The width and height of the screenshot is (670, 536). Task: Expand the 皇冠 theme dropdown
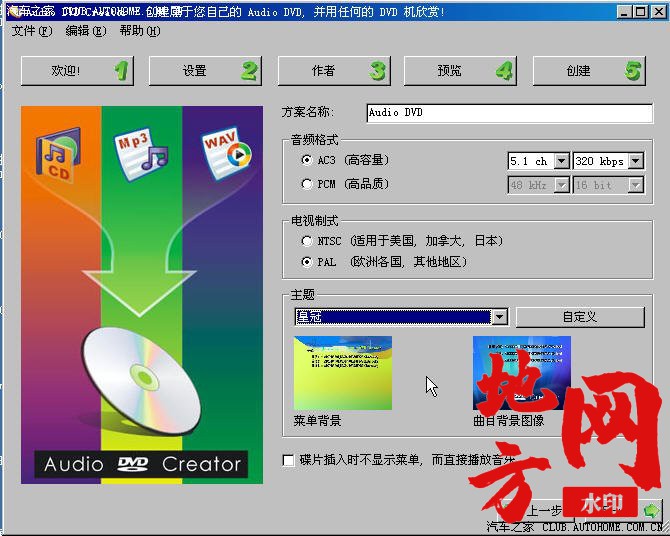point(499,317)
